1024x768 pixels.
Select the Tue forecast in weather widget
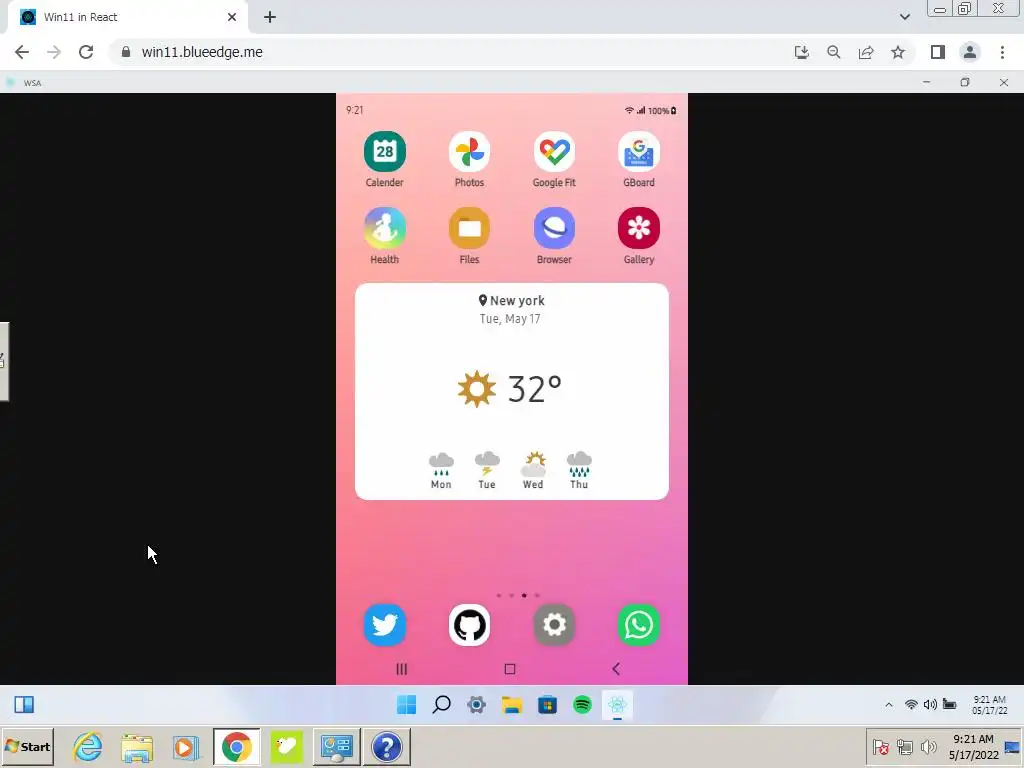[x=487, y=471]
